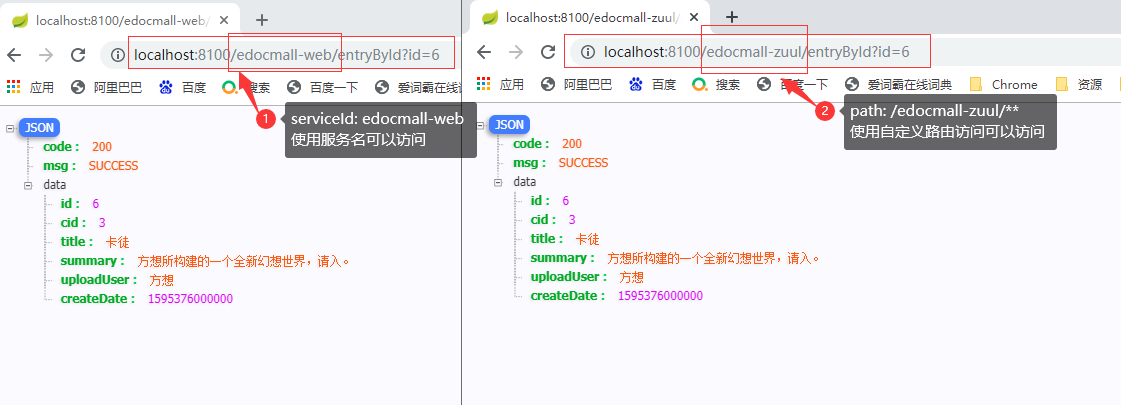Click the JSON badge in left viewer
Image resolution: width=1121 pixels, height=405 pixels.
pos(39,127)
